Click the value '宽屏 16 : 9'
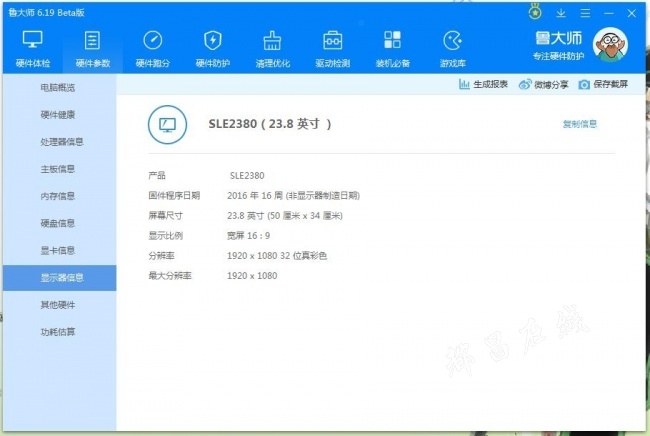This screenshot has height=436, width=650. click(248, 236)
